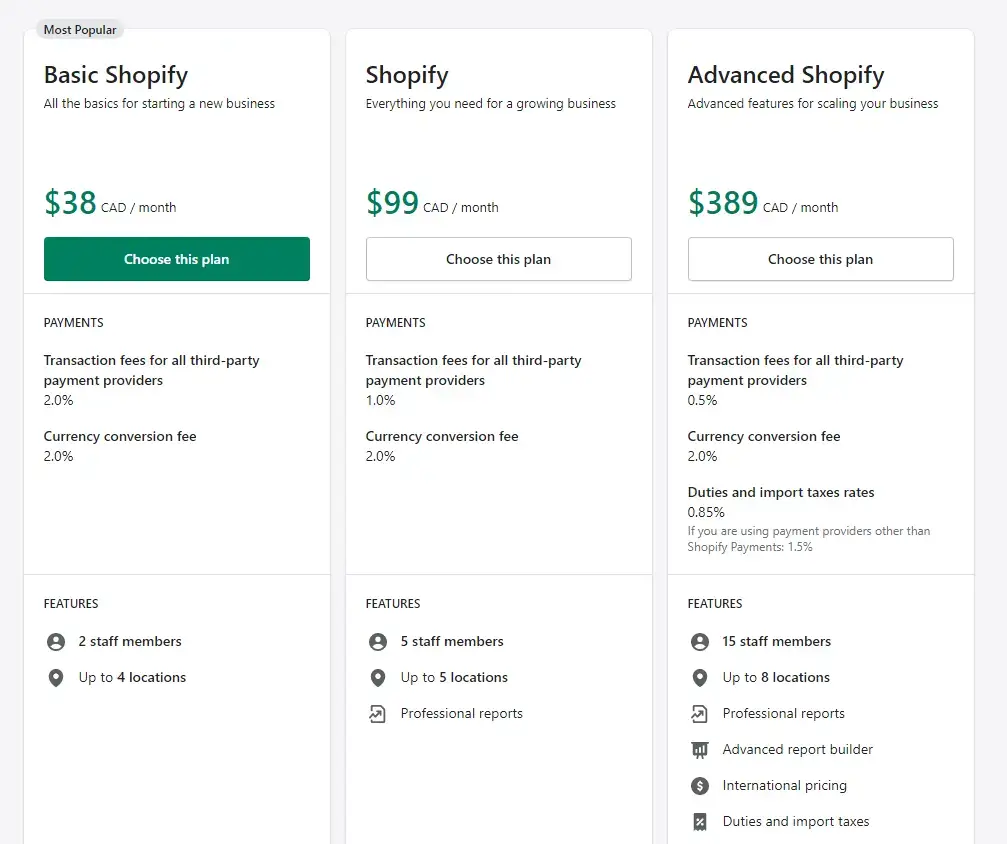1007x844 pixels.
Task: Click the 'Up to 4 locations' text
Action: 132,677
